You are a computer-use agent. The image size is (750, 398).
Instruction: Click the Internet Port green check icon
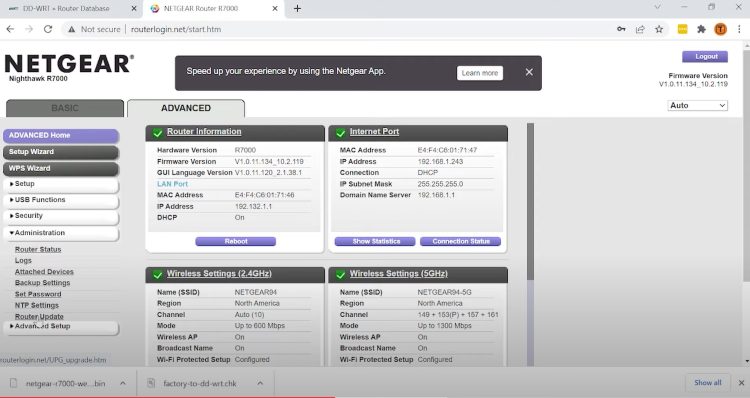(341, 133)
